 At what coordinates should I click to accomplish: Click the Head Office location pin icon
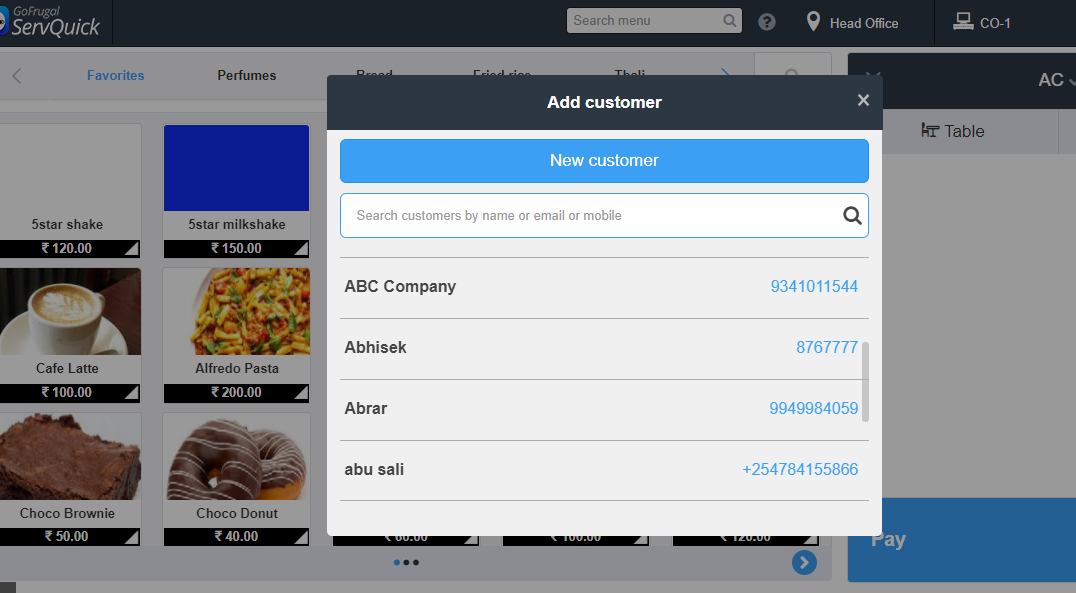pyautogui.click(x=814, y=22)
